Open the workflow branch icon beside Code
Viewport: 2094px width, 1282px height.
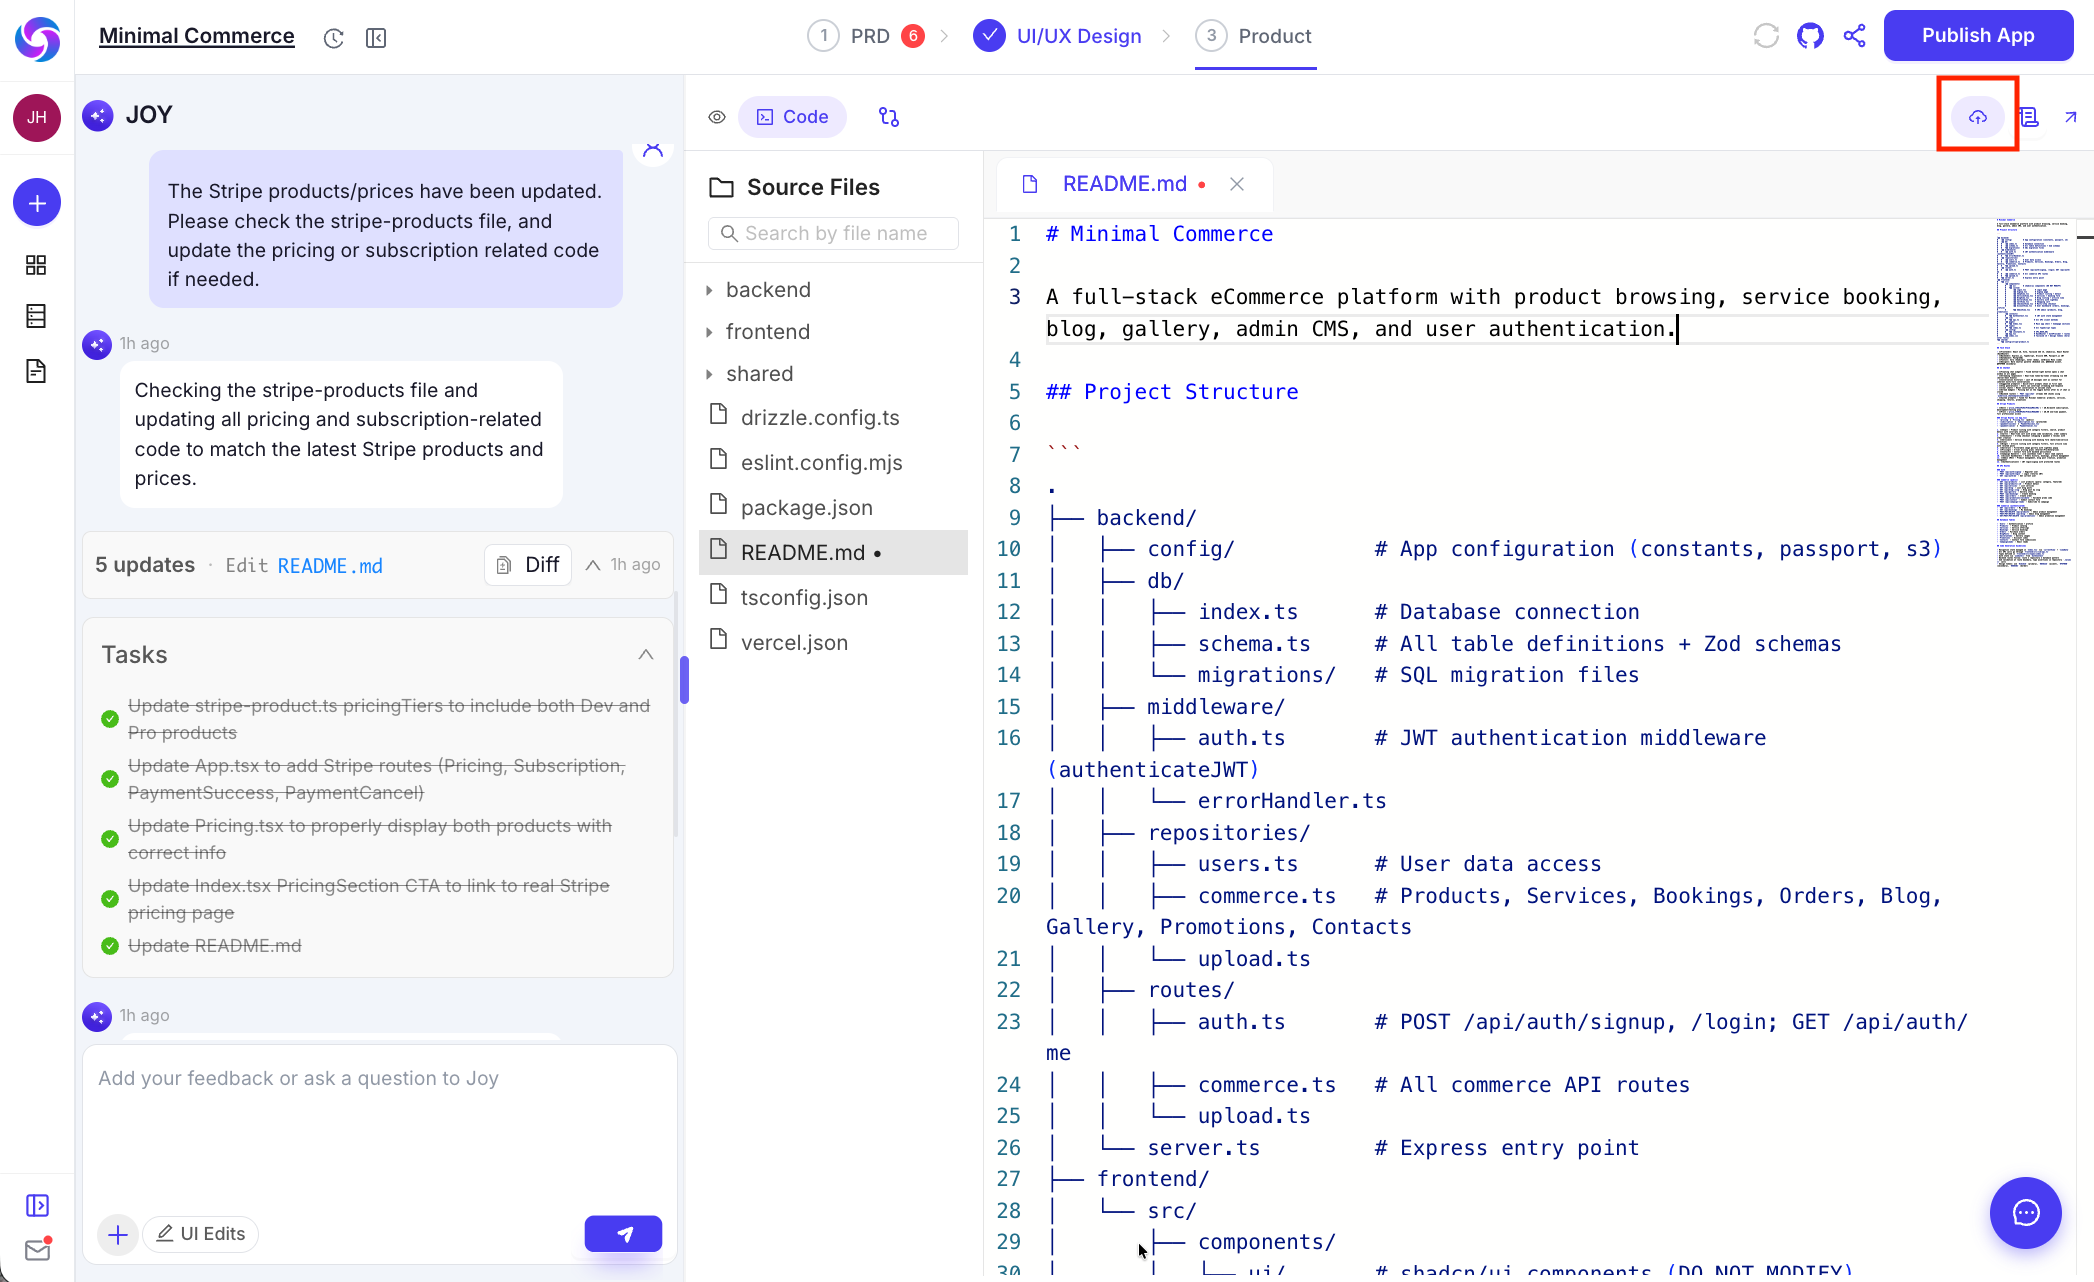tap(889, 117)
